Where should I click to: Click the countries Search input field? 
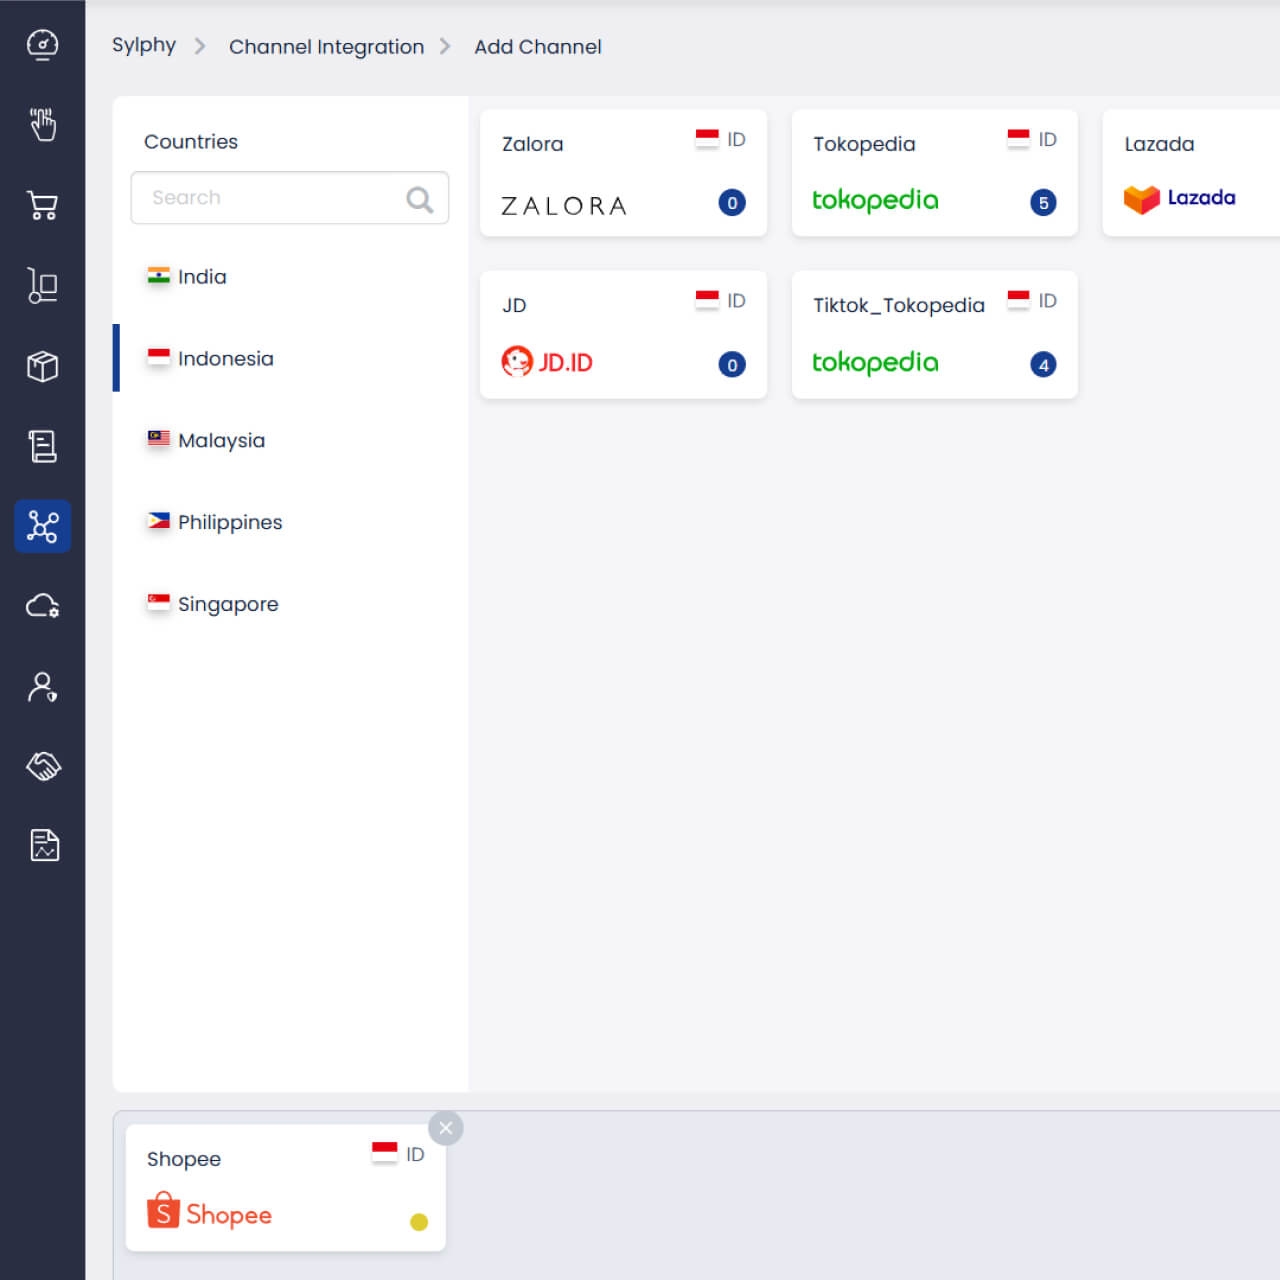(270, 198)
